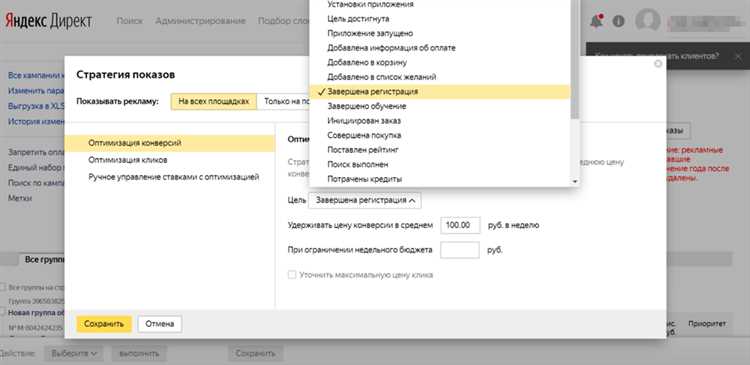The height and width of the screenshot is (365, 750).
Task: Choose Цель достигнута from the list
Action: pos(440,19)
